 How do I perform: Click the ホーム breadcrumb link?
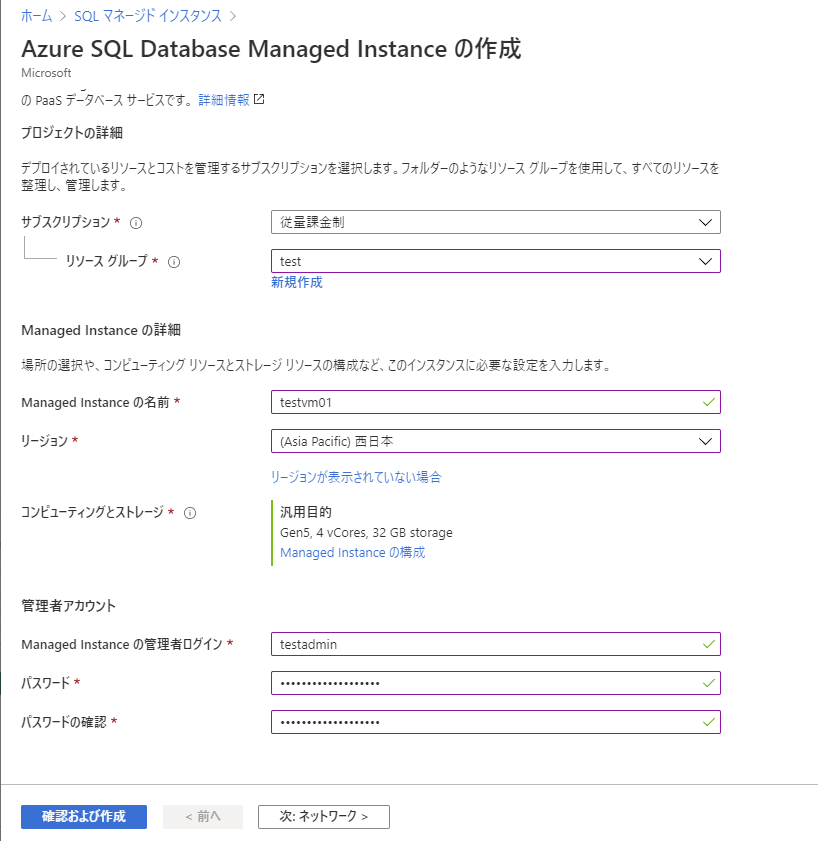[36, 16]
